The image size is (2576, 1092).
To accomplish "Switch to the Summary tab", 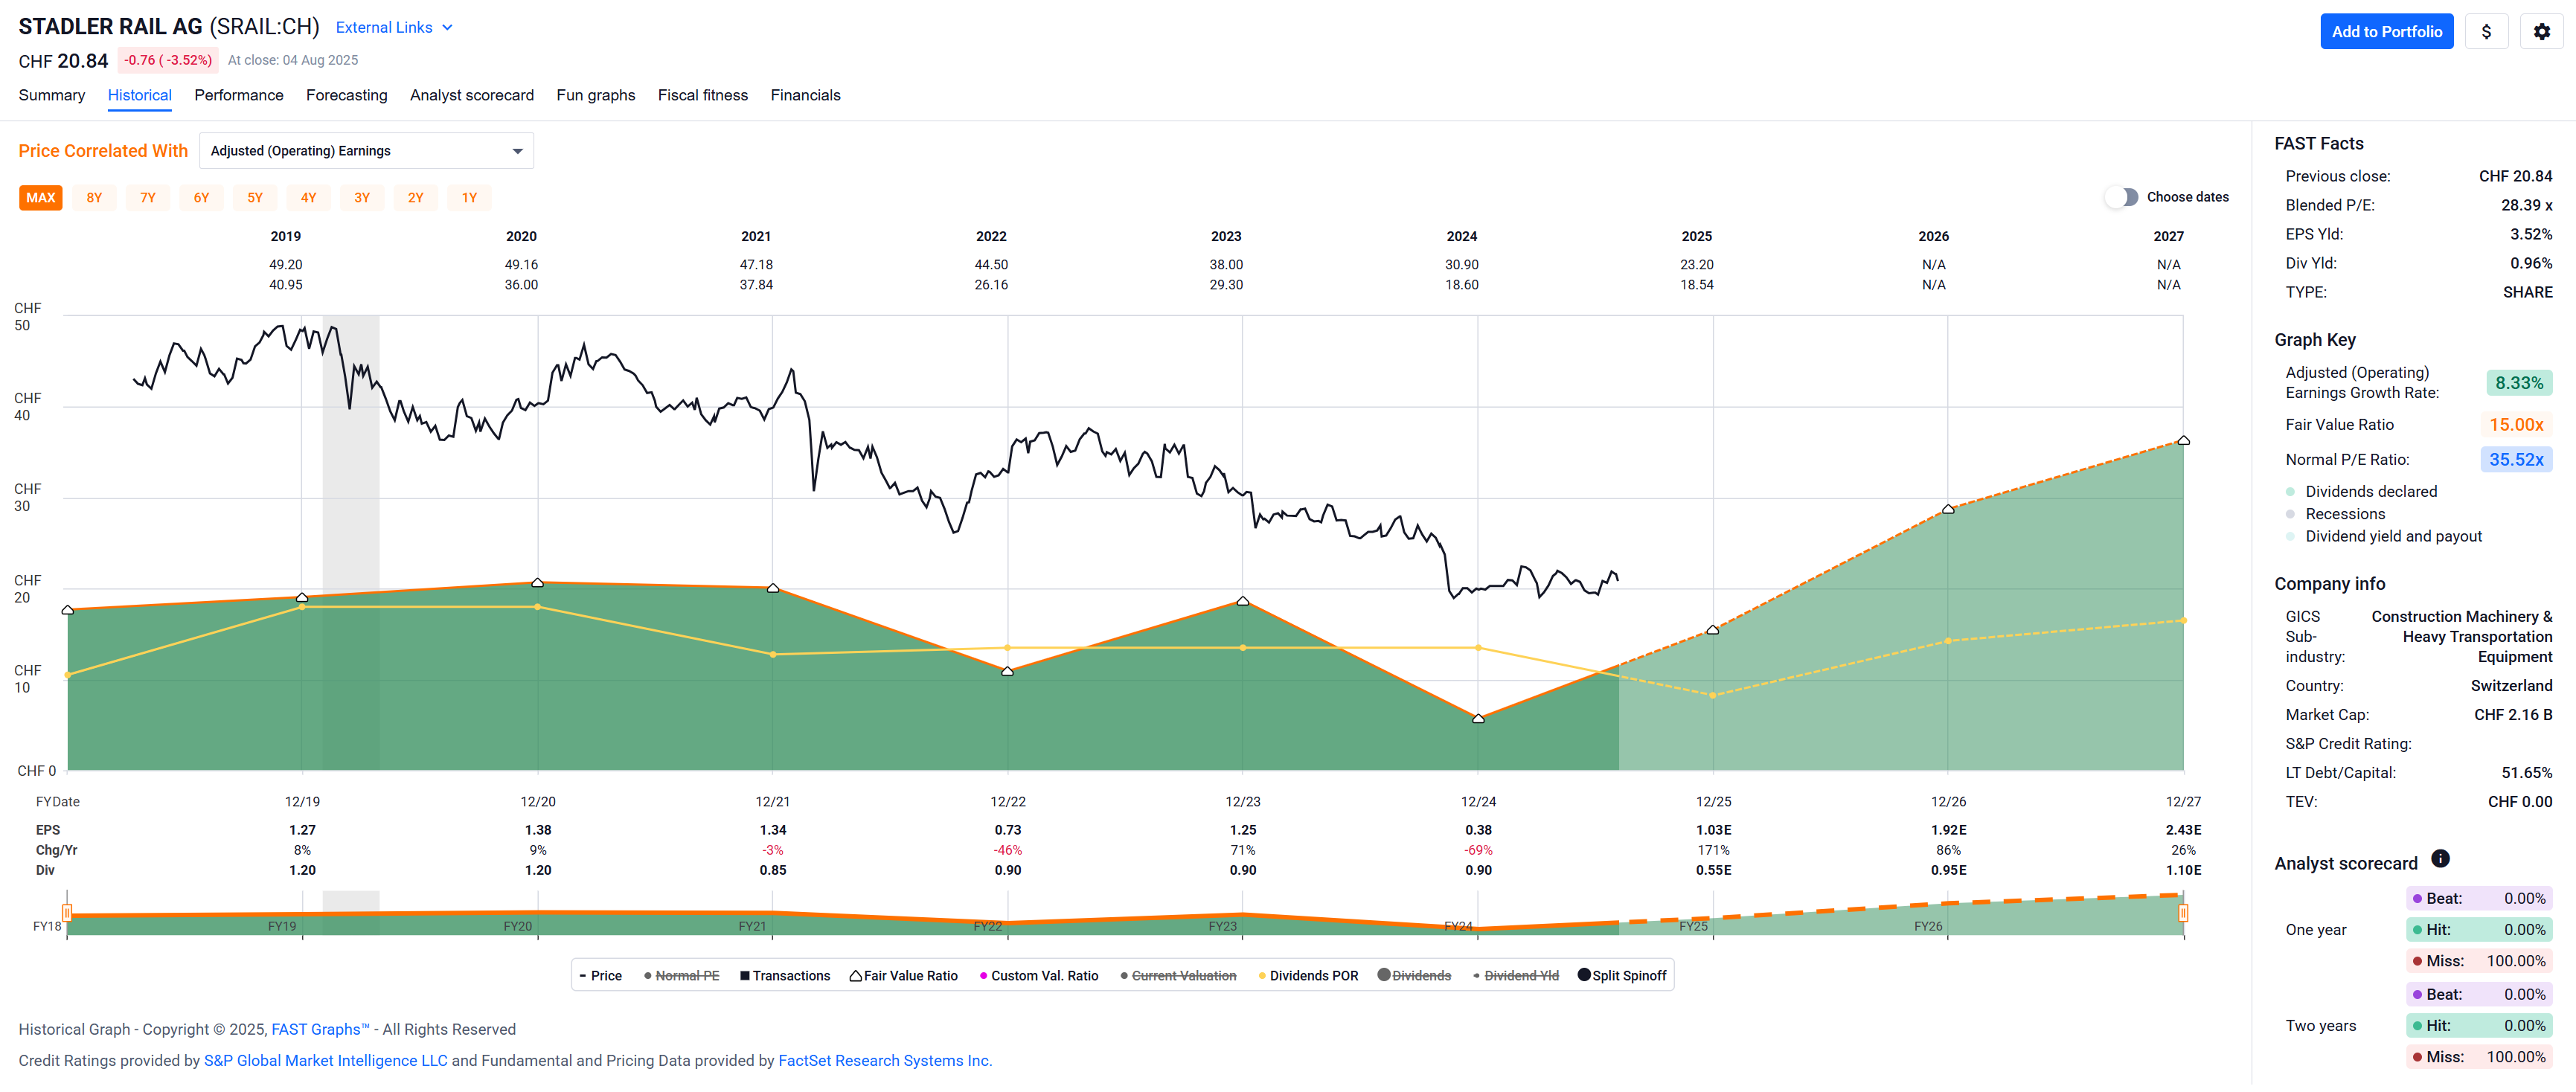I will (x=52, y=95).
